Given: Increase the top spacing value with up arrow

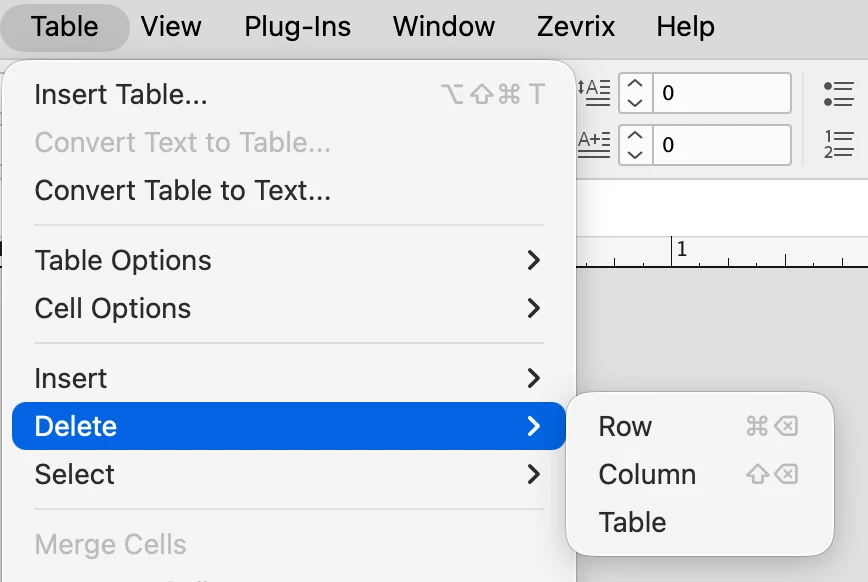Looking at the screenshot, I should (x=635, y=84).
